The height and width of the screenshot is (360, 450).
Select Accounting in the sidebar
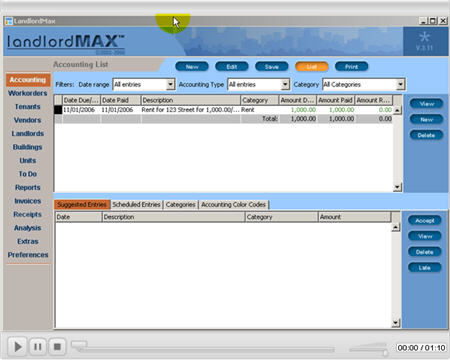click(x=28, y=80)
